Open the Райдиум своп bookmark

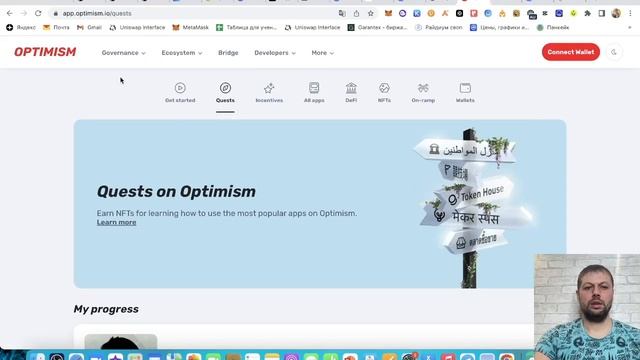click(438, 27)
